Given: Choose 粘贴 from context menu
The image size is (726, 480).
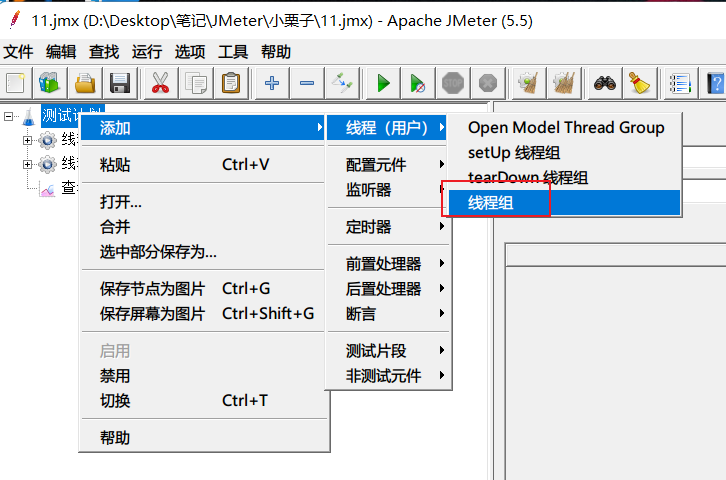Looking at the screenshot, I should (x=203, y=164).
